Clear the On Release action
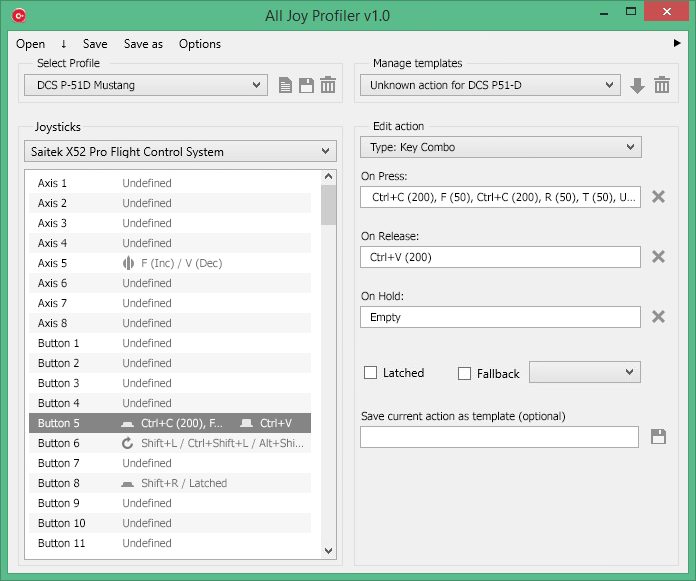The width and height of the screenshot is (696, 581). coord(658,257)
